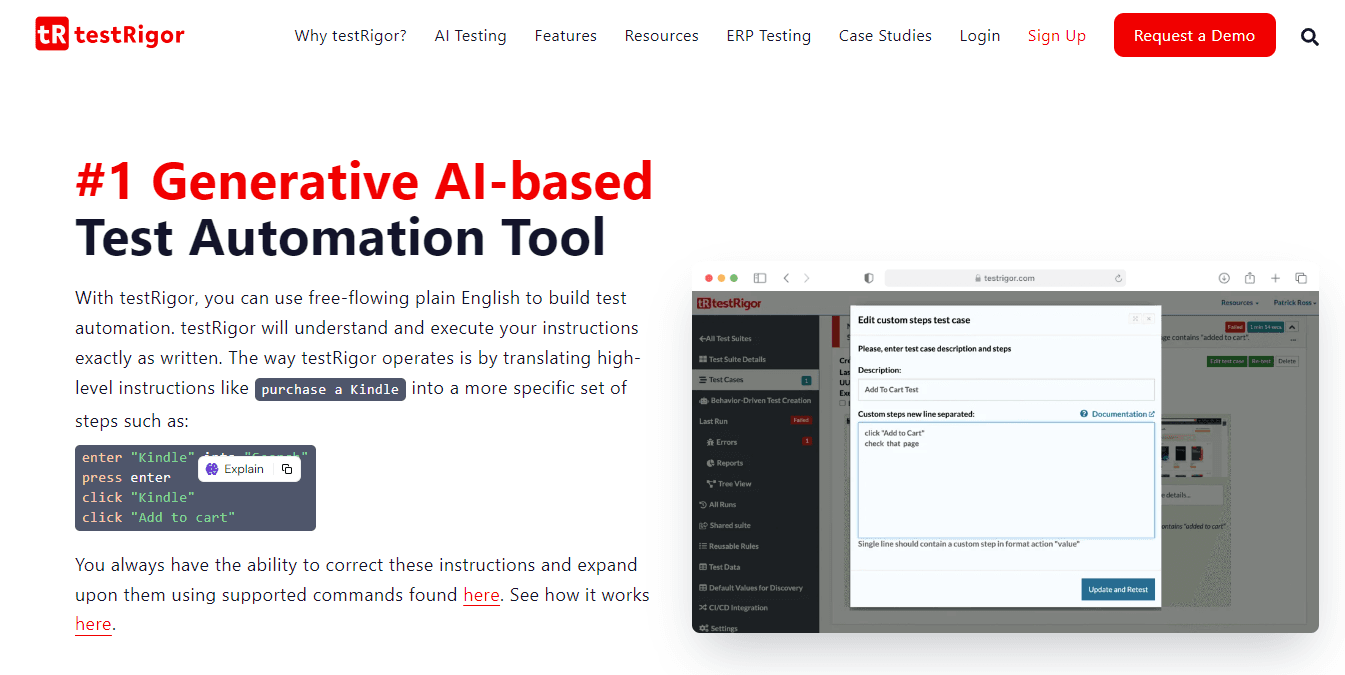This screenshot has height=675, width=1345.
Task: Click the Safari download icon in demo screenshot
Action: point(1224,278)
